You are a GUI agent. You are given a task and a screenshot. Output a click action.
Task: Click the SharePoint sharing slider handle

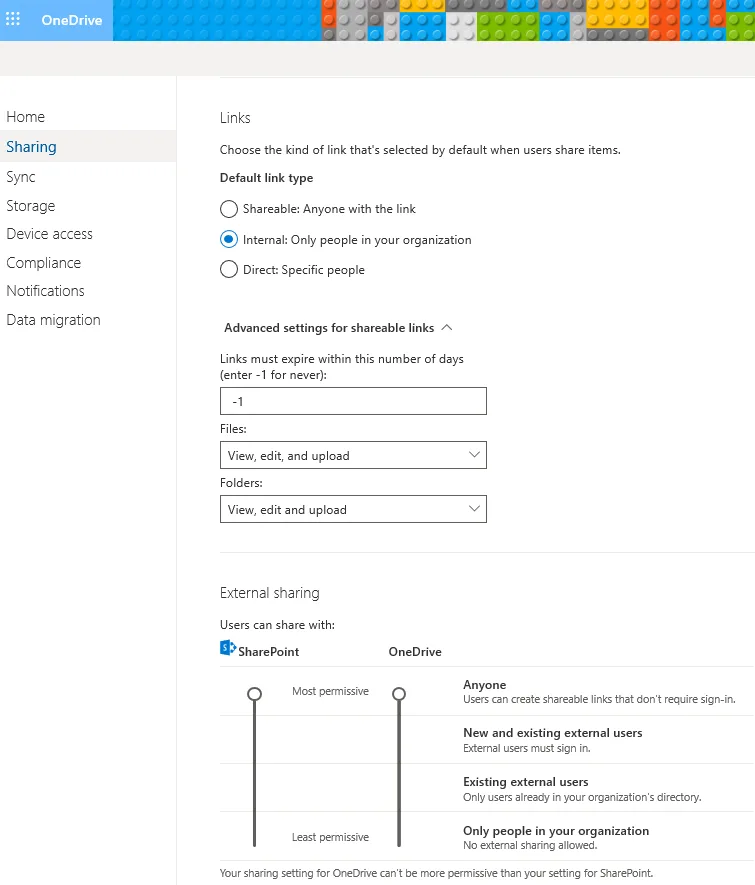[x=254, y=694]
